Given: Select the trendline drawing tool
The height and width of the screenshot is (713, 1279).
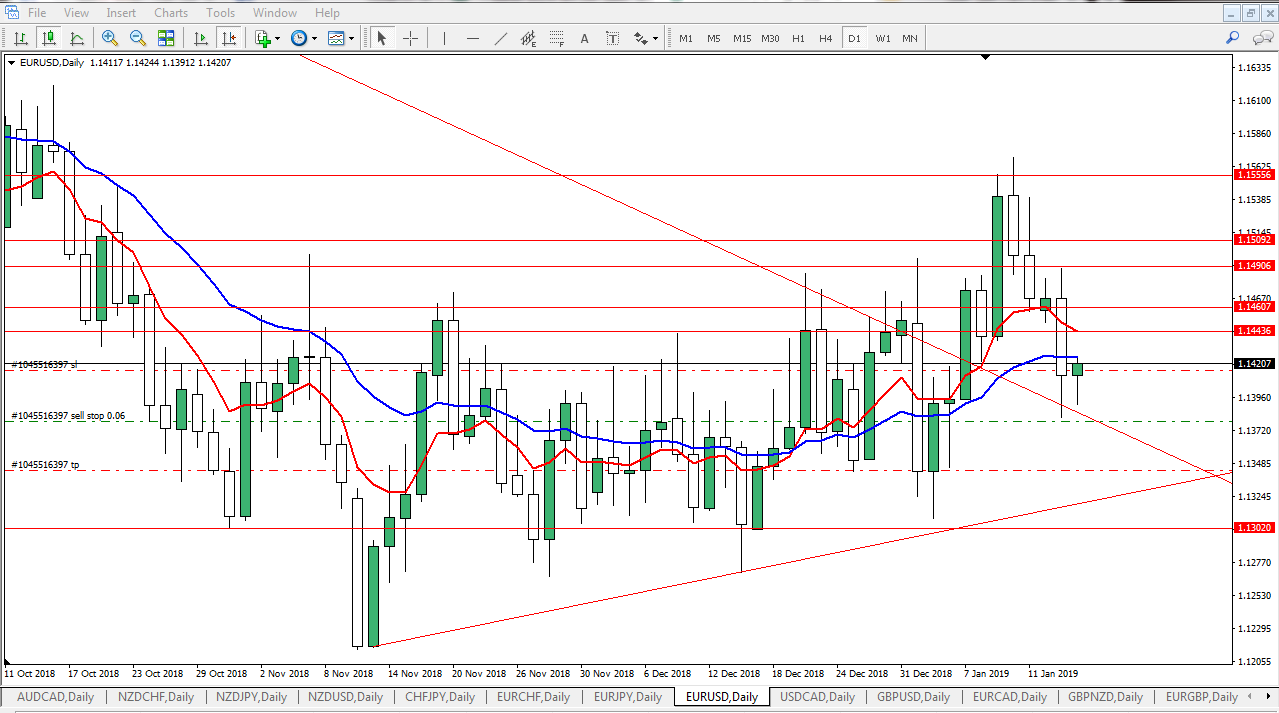Looking at the screenshot, I should click(x=501, y=38).
